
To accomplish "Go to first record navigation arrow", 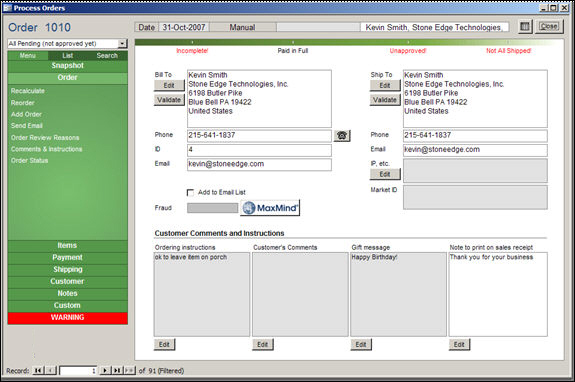I will 38,370.
